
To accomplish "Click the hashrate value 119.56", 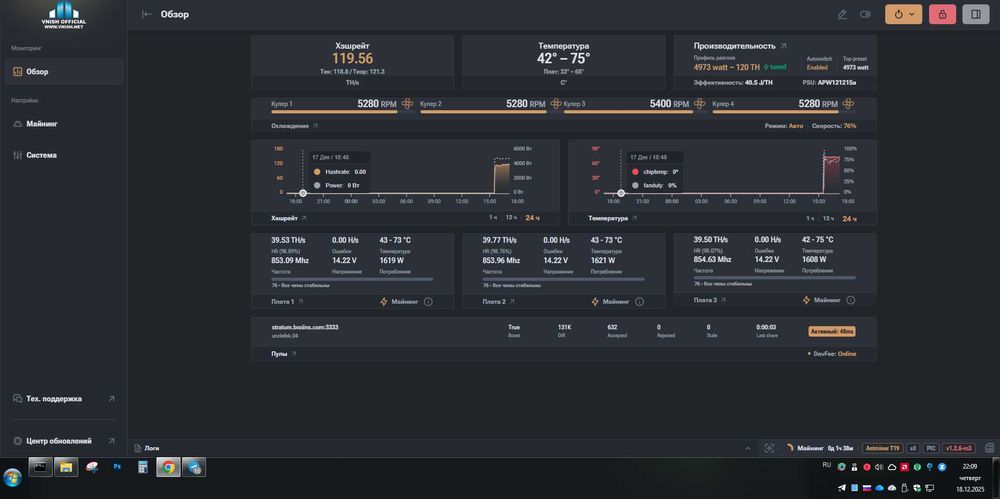I will (x=352, y=59).
